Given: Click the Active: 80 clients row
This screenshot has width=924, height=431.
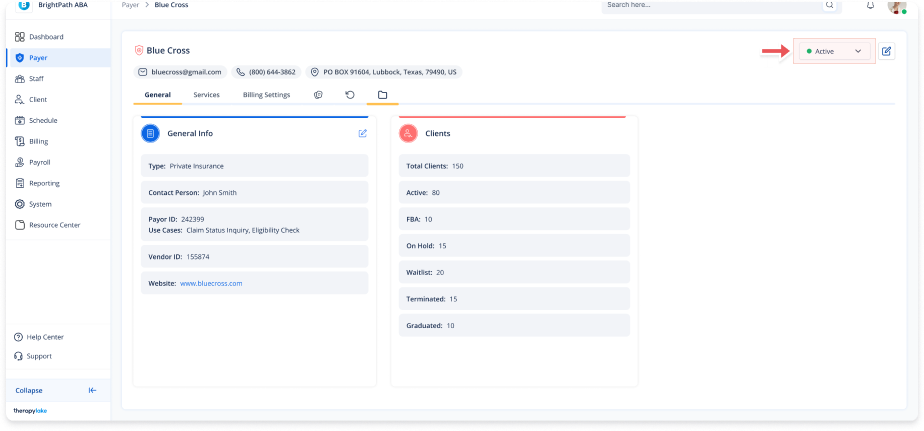Looking at the screenshot, I should [514, 193].
